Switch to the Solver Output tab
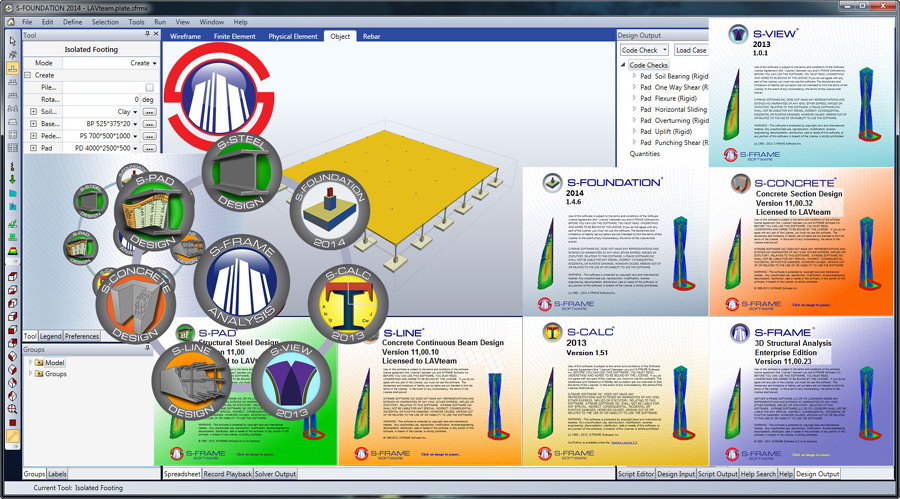 pyautogui.click(x=275, y=474)
